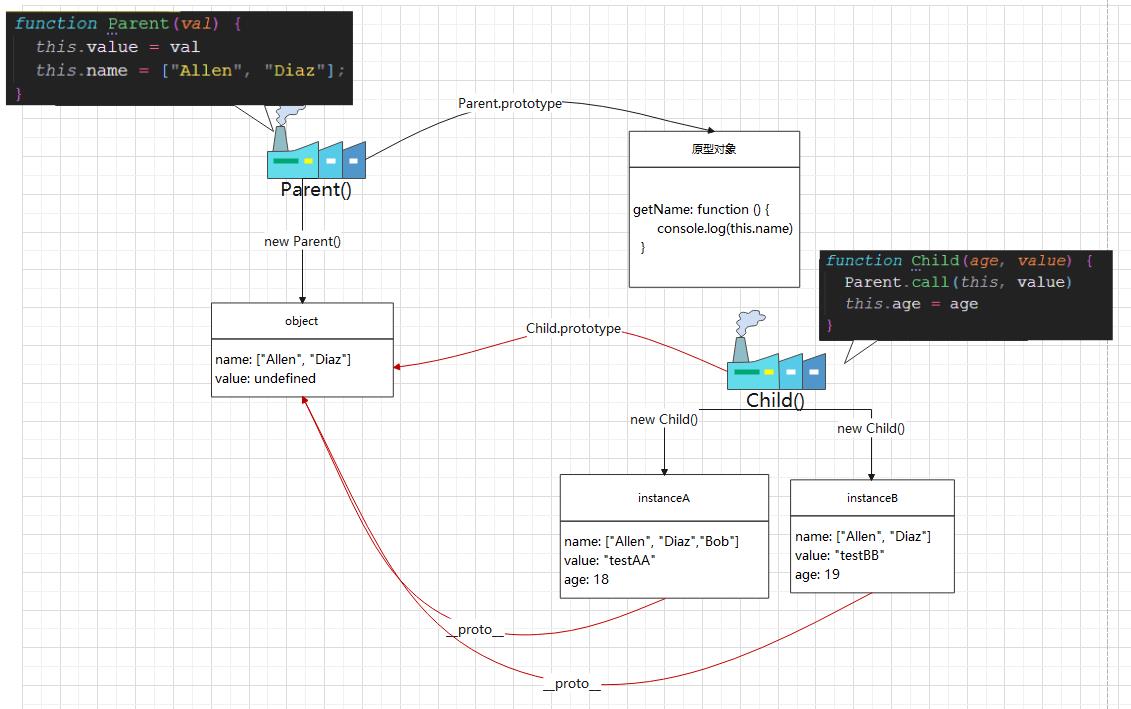Click the 'new Child()' label above instanceA

664,420
